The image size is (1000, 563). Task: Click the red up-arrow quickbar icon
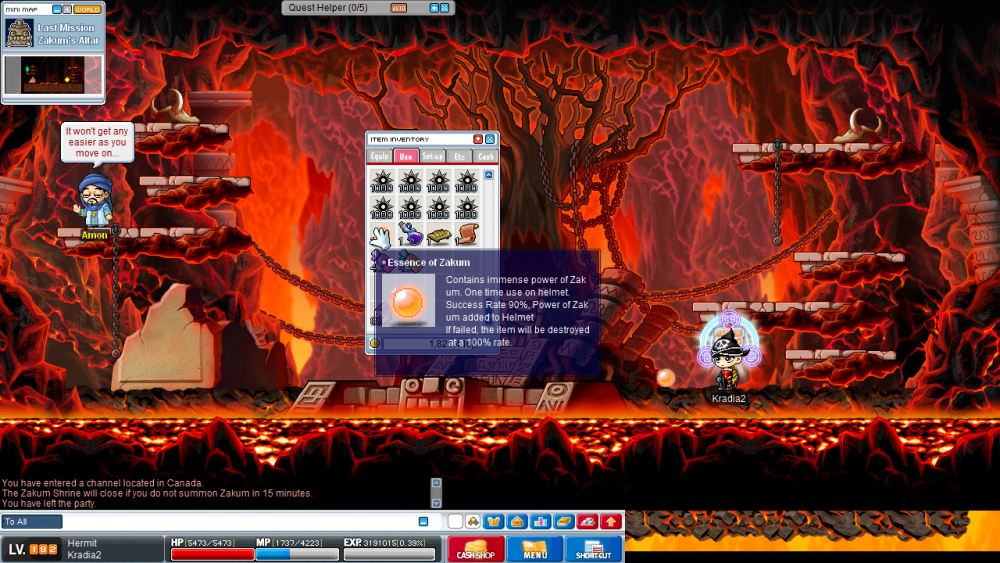pyautogui.click(x=611, y=522)
